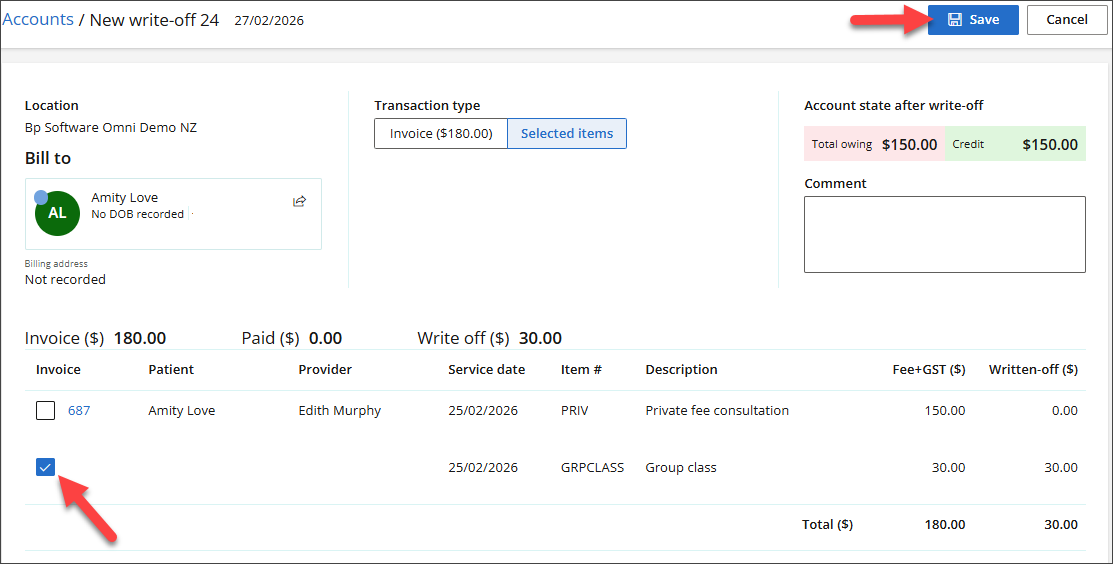Untick the Group class checkbox
Viewport: 1113px width, 564px height.
[45, 467]
